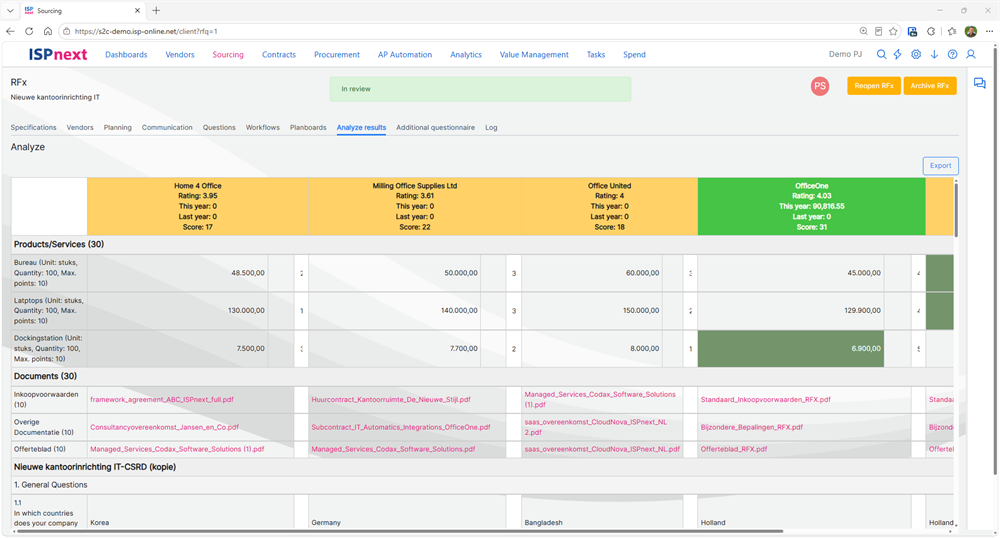Click the blue screen capture extension icon
The image size is (1000, 538).
coord(913,31)
